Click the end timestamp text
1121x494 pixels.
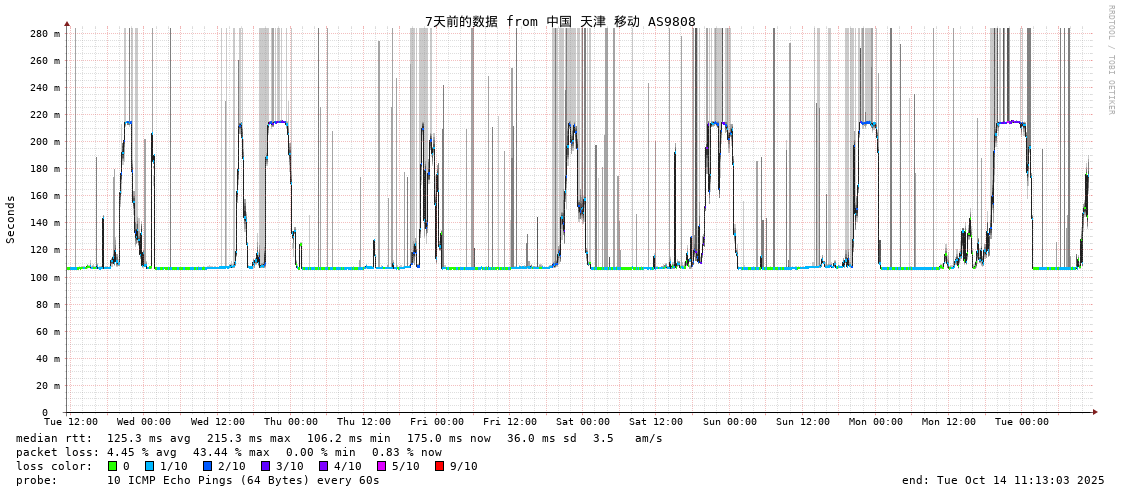coord(1003,480)
